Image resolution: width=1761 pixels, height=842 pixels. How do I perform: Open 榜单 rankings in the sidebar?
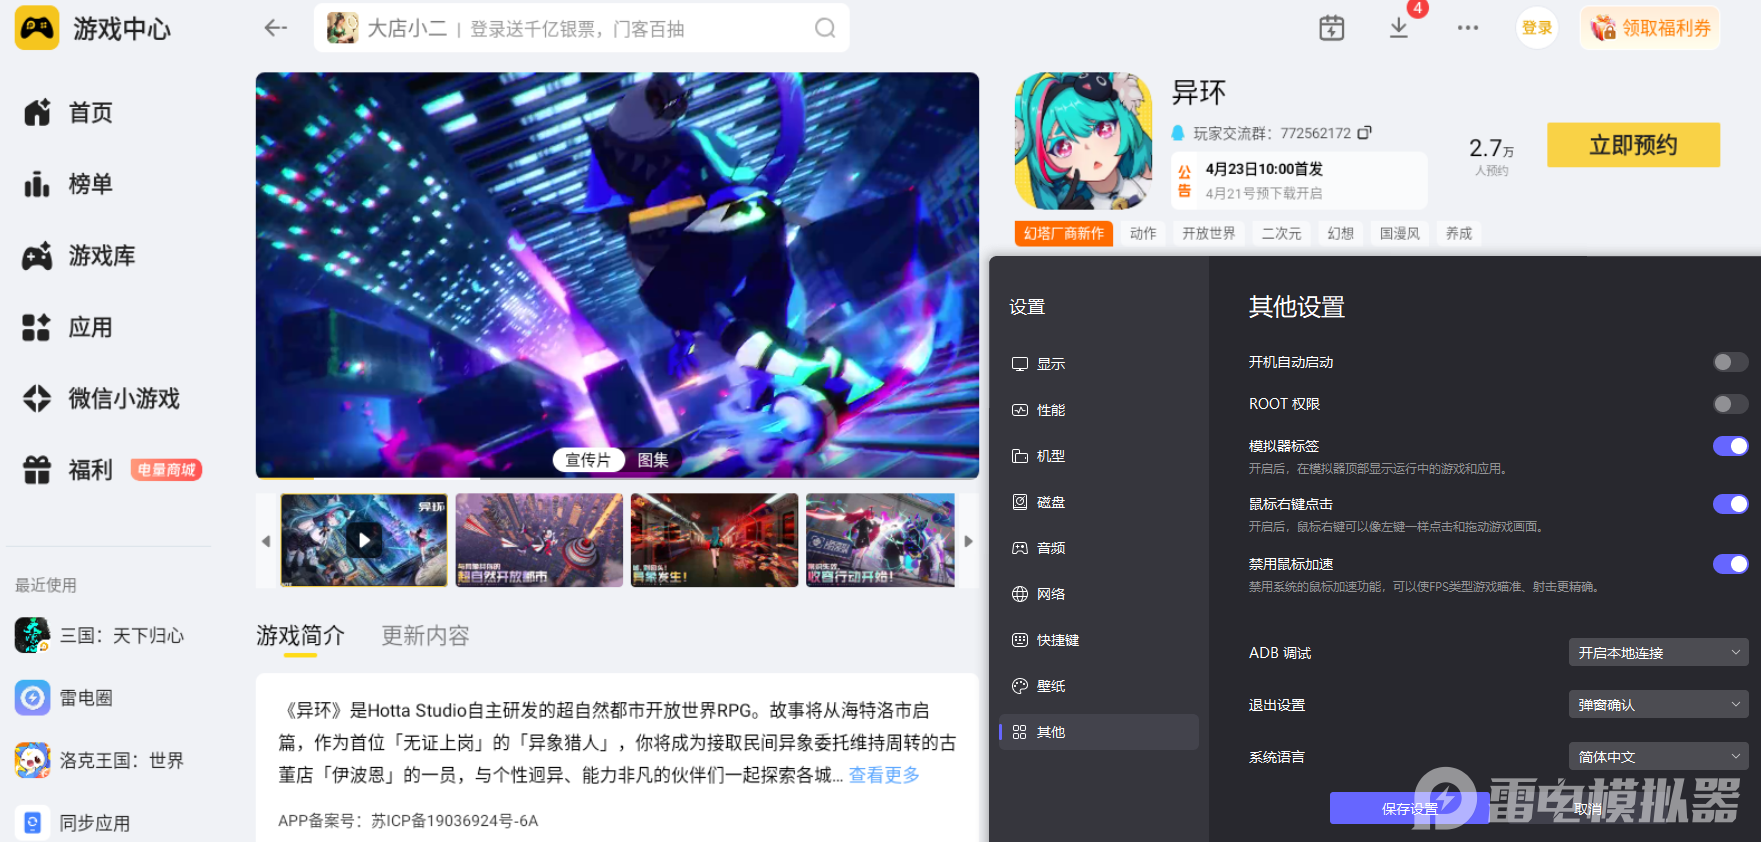(68, 184)
